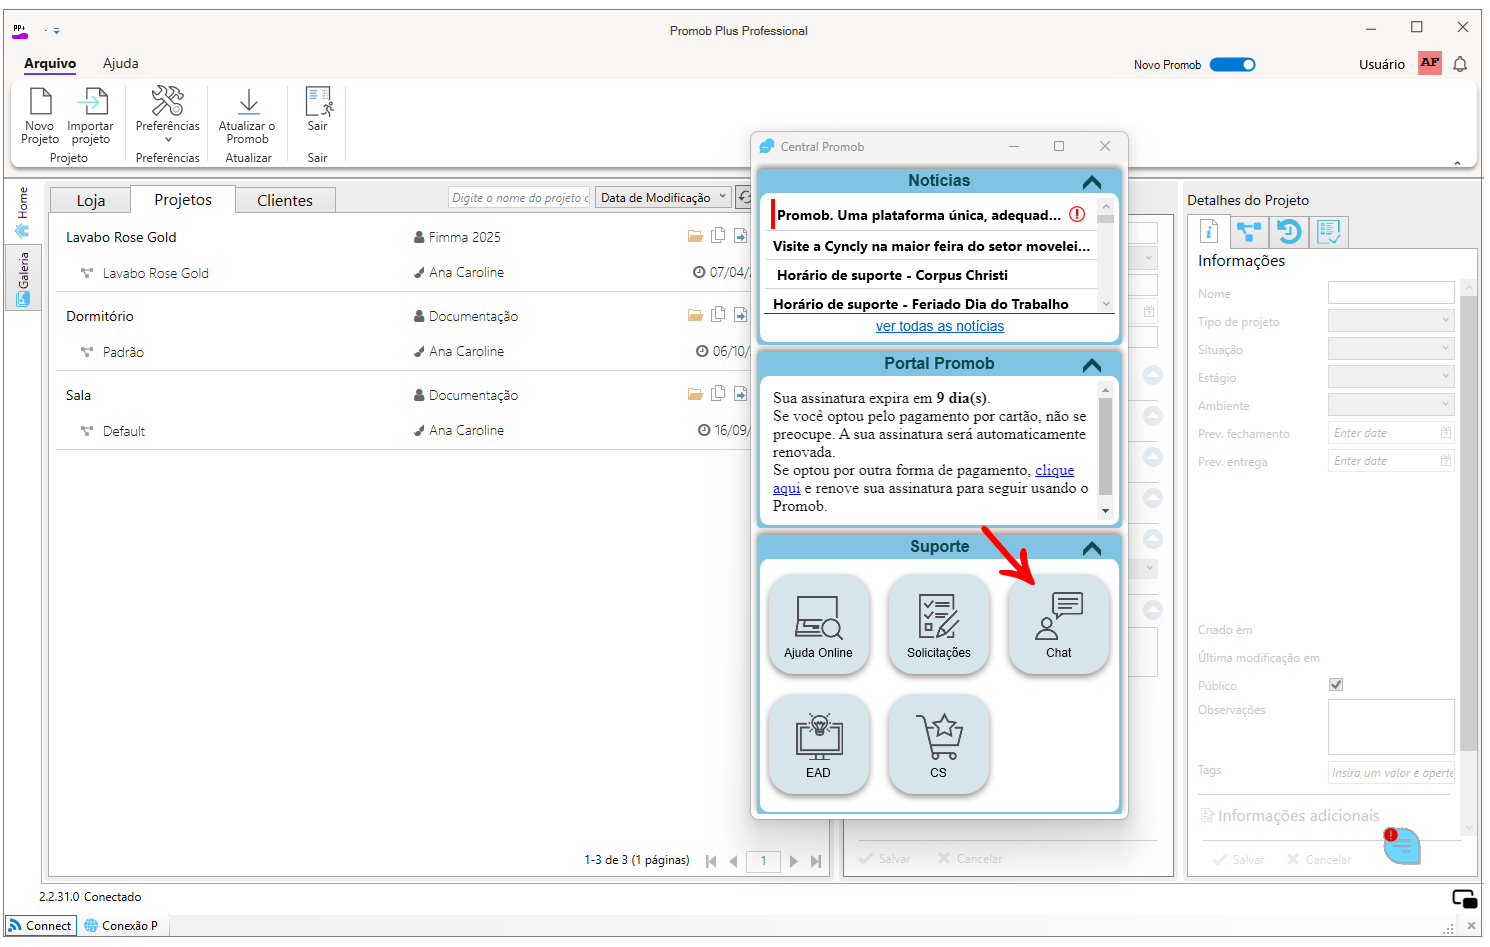The width and height of the screenshot is (1490, 947).
Task: Focus the project name search field
Action: tap(519, 198)
